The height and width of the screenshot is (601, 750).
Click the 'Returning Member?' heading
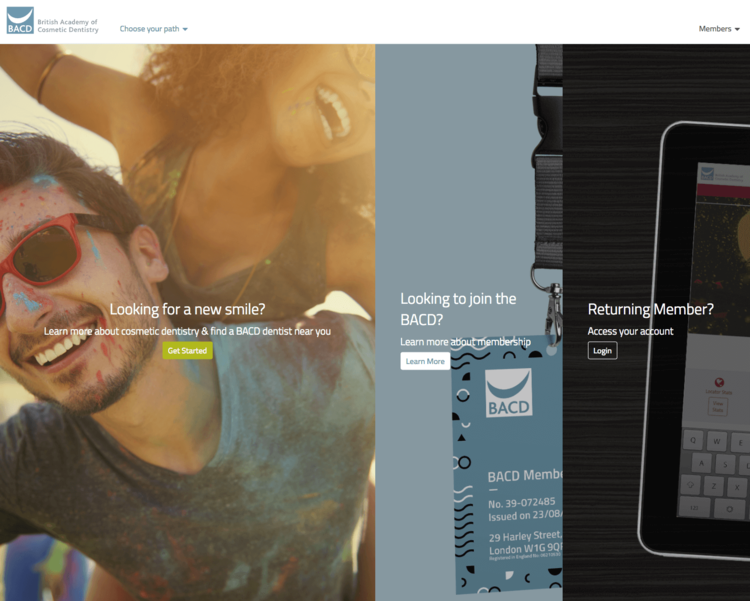pyautogui.click(x=651, y=309)
